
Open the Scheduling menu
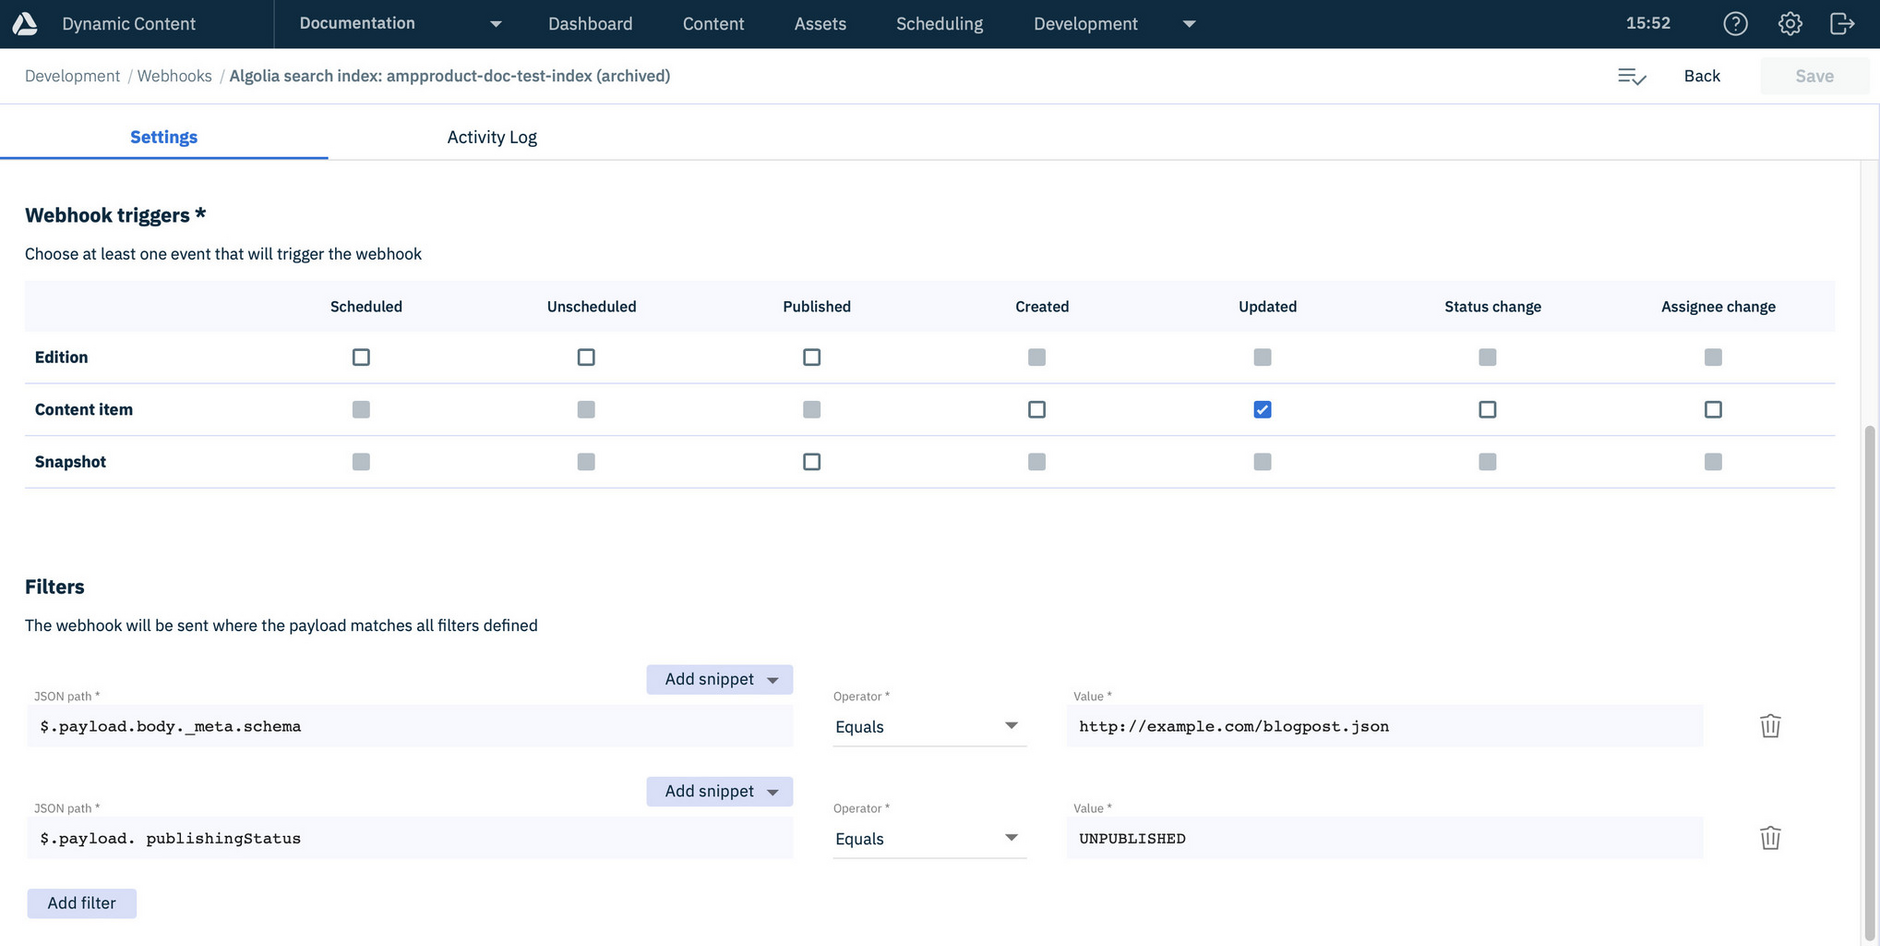(939, 24)
